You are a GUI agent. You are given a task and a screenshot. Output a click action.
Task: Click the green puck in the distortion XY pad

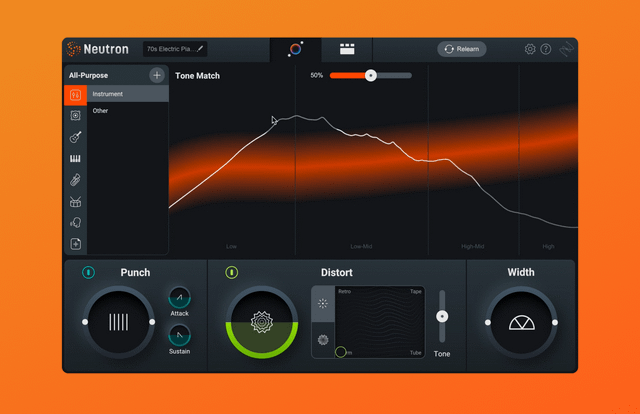pos(340,352)
